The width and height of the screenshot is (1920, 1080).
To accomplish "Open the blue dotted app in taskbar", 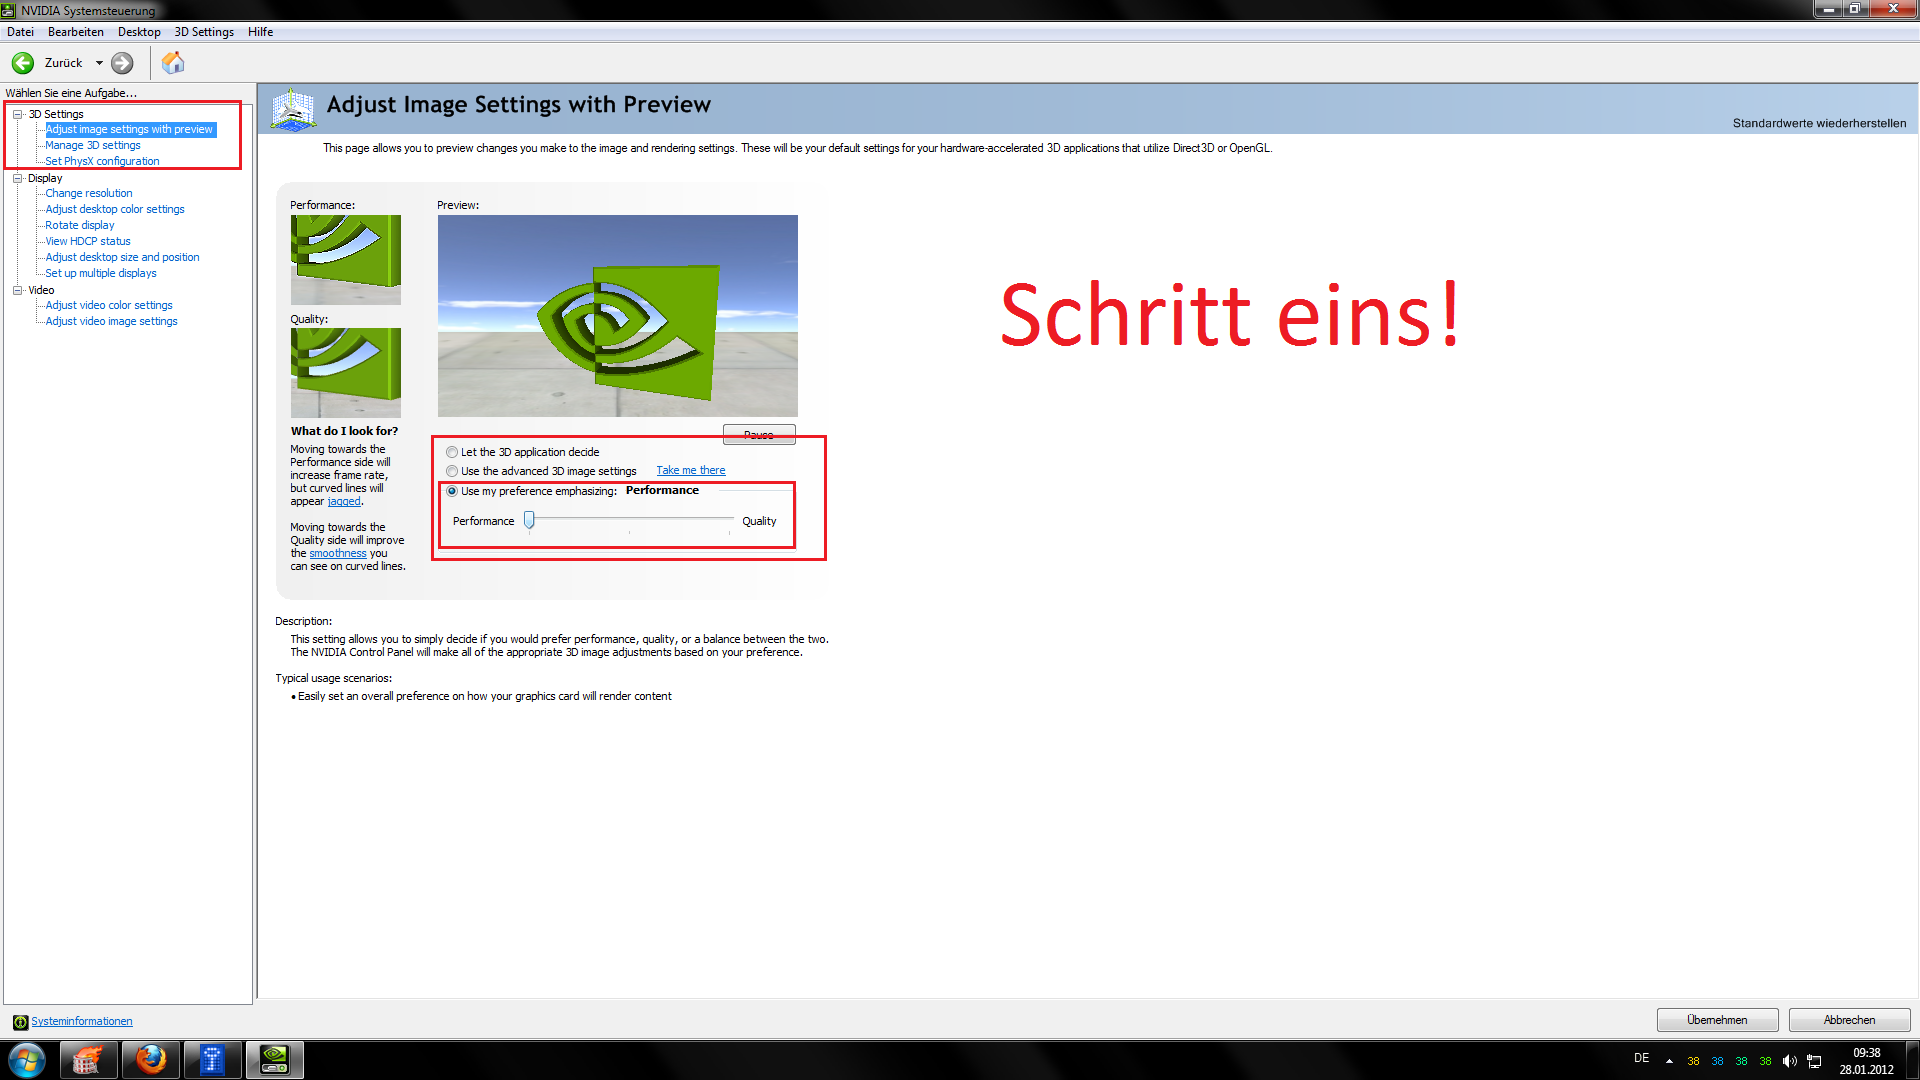I will [x=212, y=1059].
